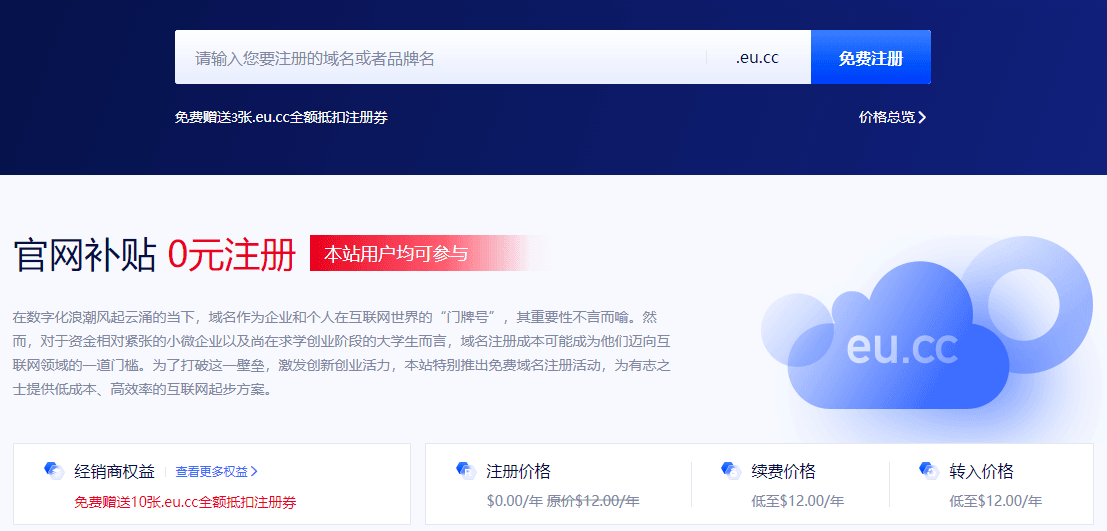Screen dimensions: 1107x531
Task: Click 低至$12.00/年 under 转入价格
Action: coord(995,501)
